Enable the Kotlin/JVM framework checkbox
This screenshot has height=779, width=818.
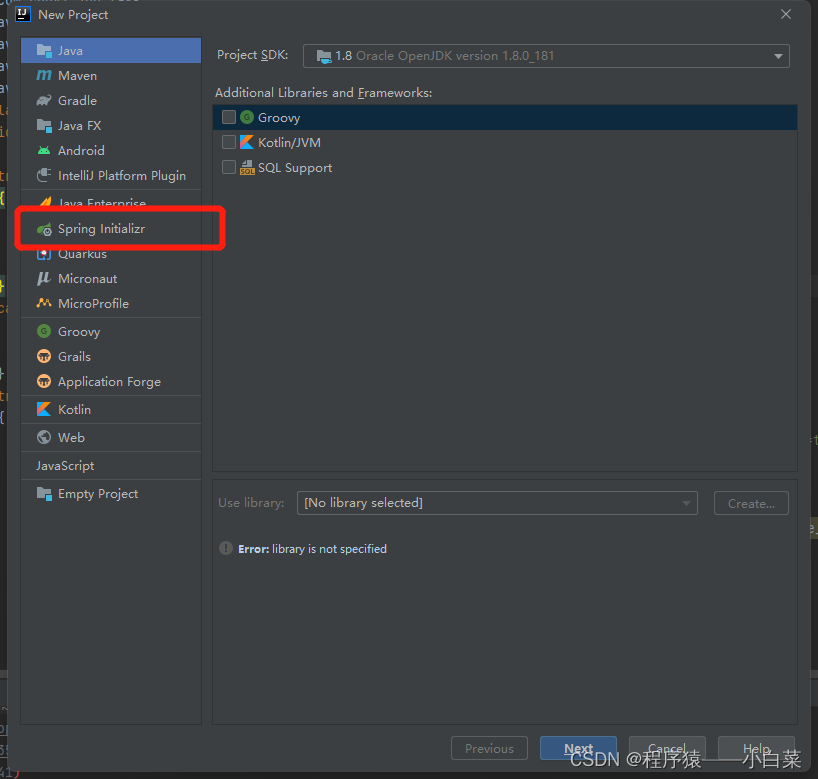pos(228,142)
